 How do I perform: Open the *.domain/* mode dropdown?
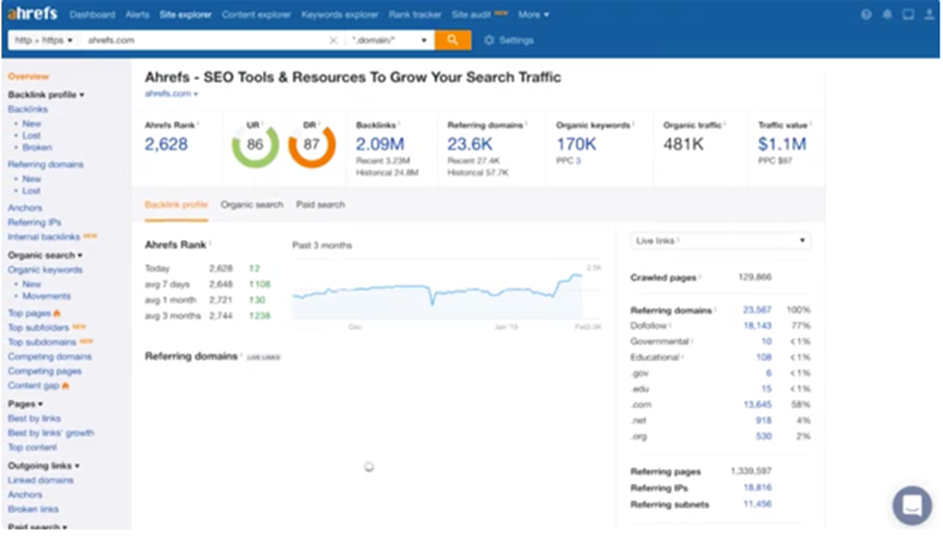click(390, 40)
